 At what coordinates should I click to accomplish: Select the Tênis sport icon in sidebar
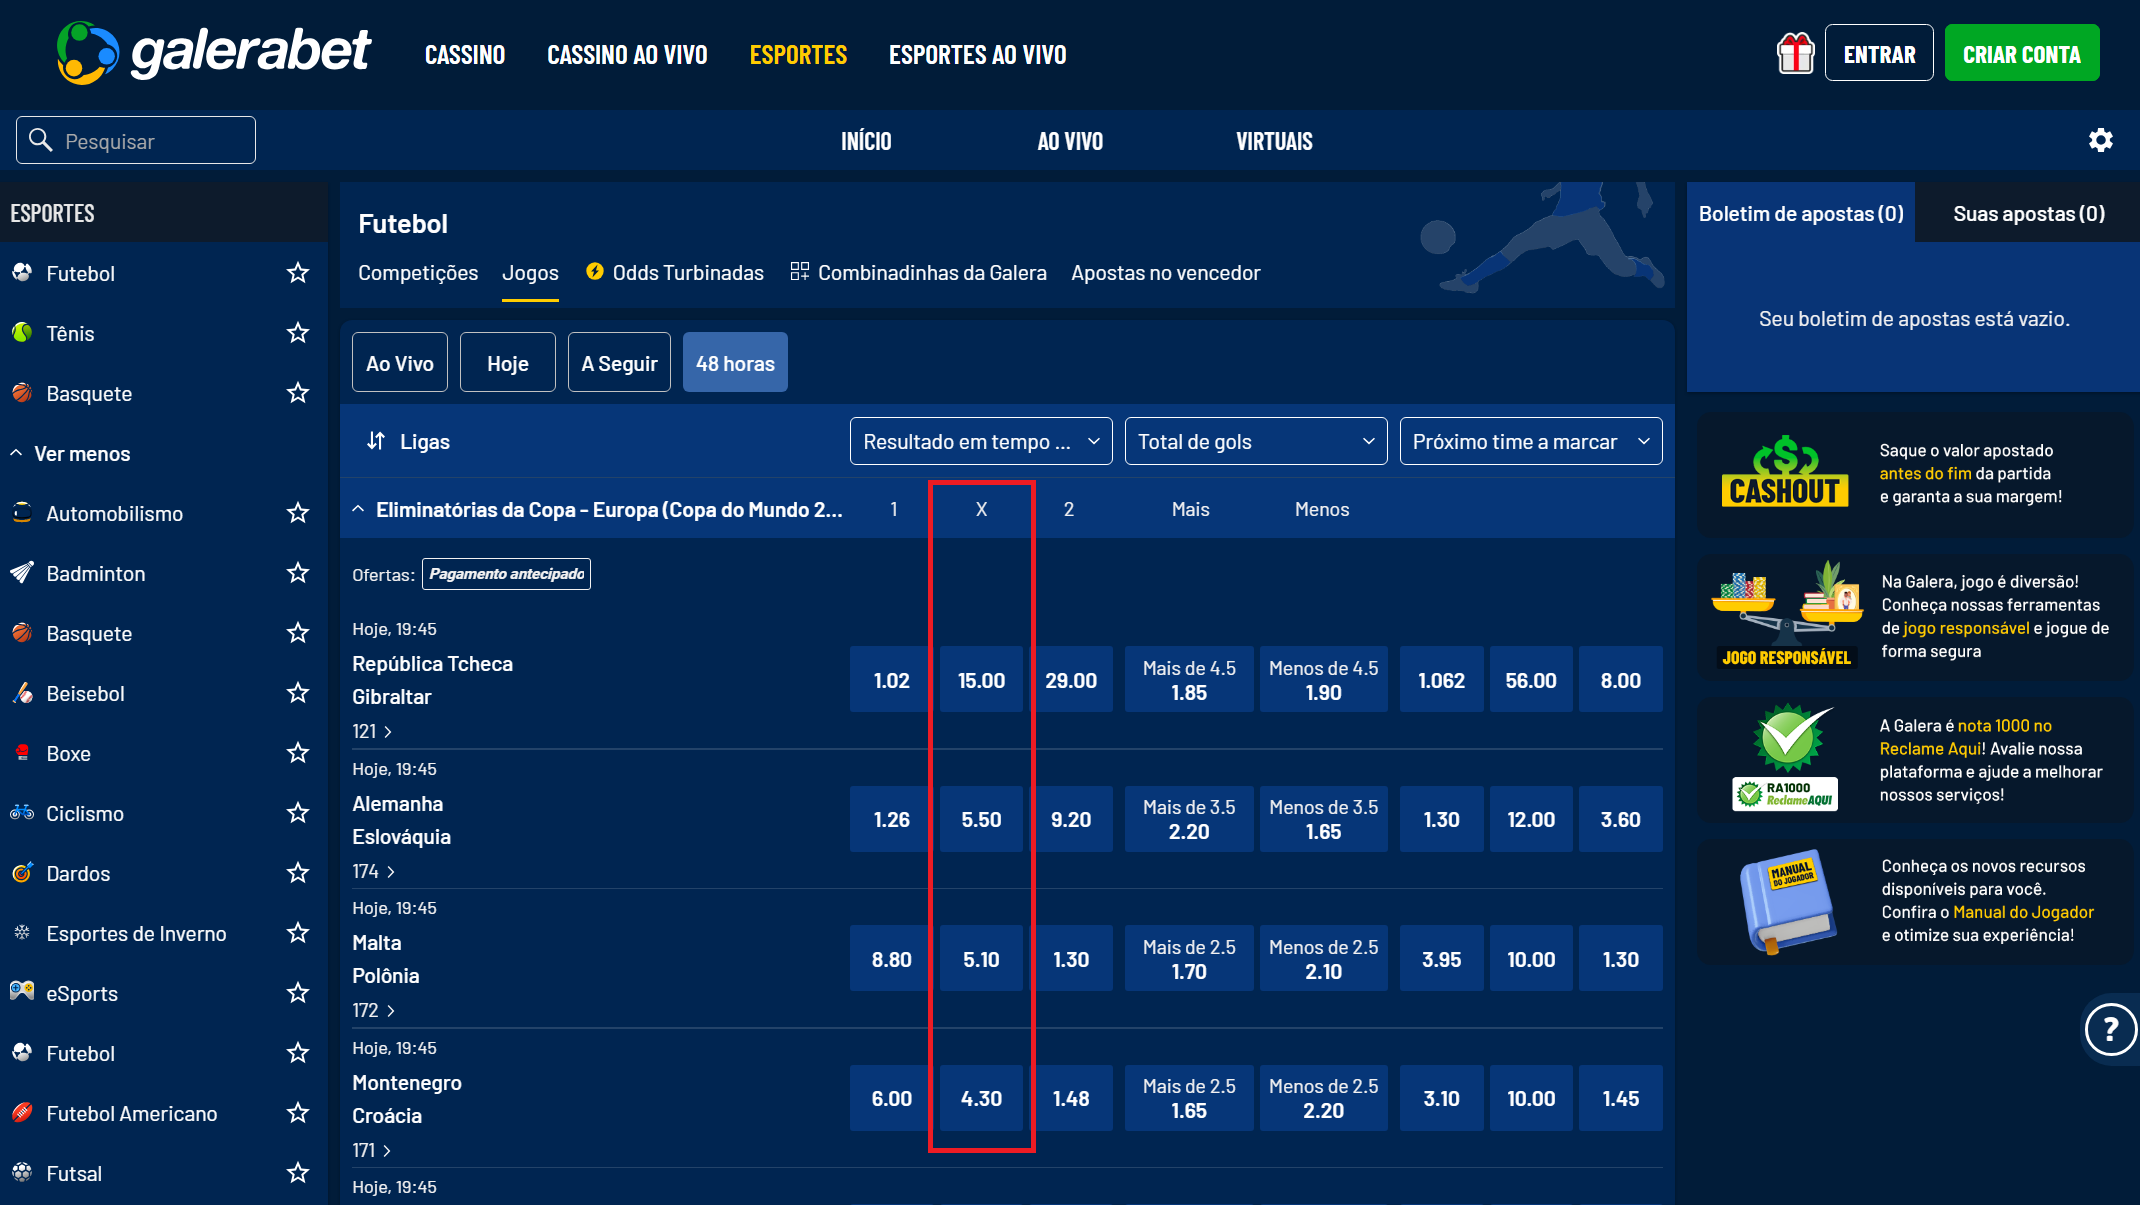point(22,333)
